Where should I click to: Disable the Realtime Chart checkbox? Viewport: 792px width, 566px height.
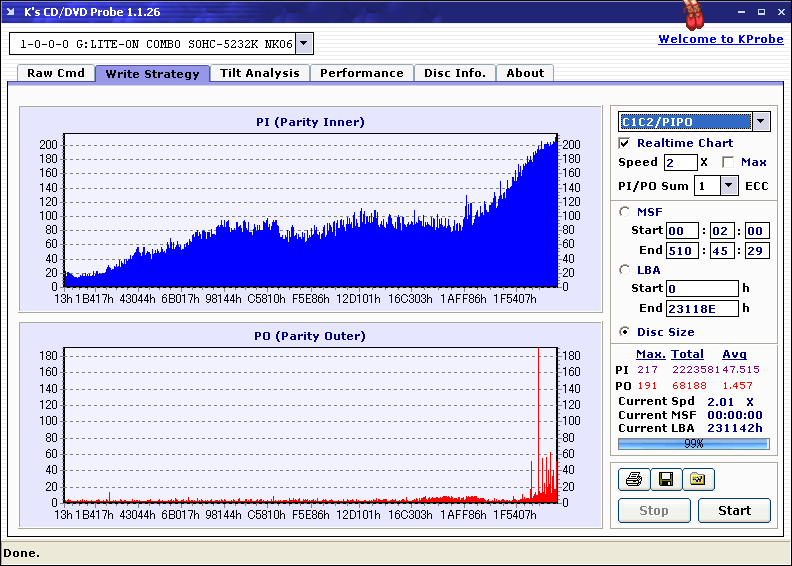click(625, 143)
